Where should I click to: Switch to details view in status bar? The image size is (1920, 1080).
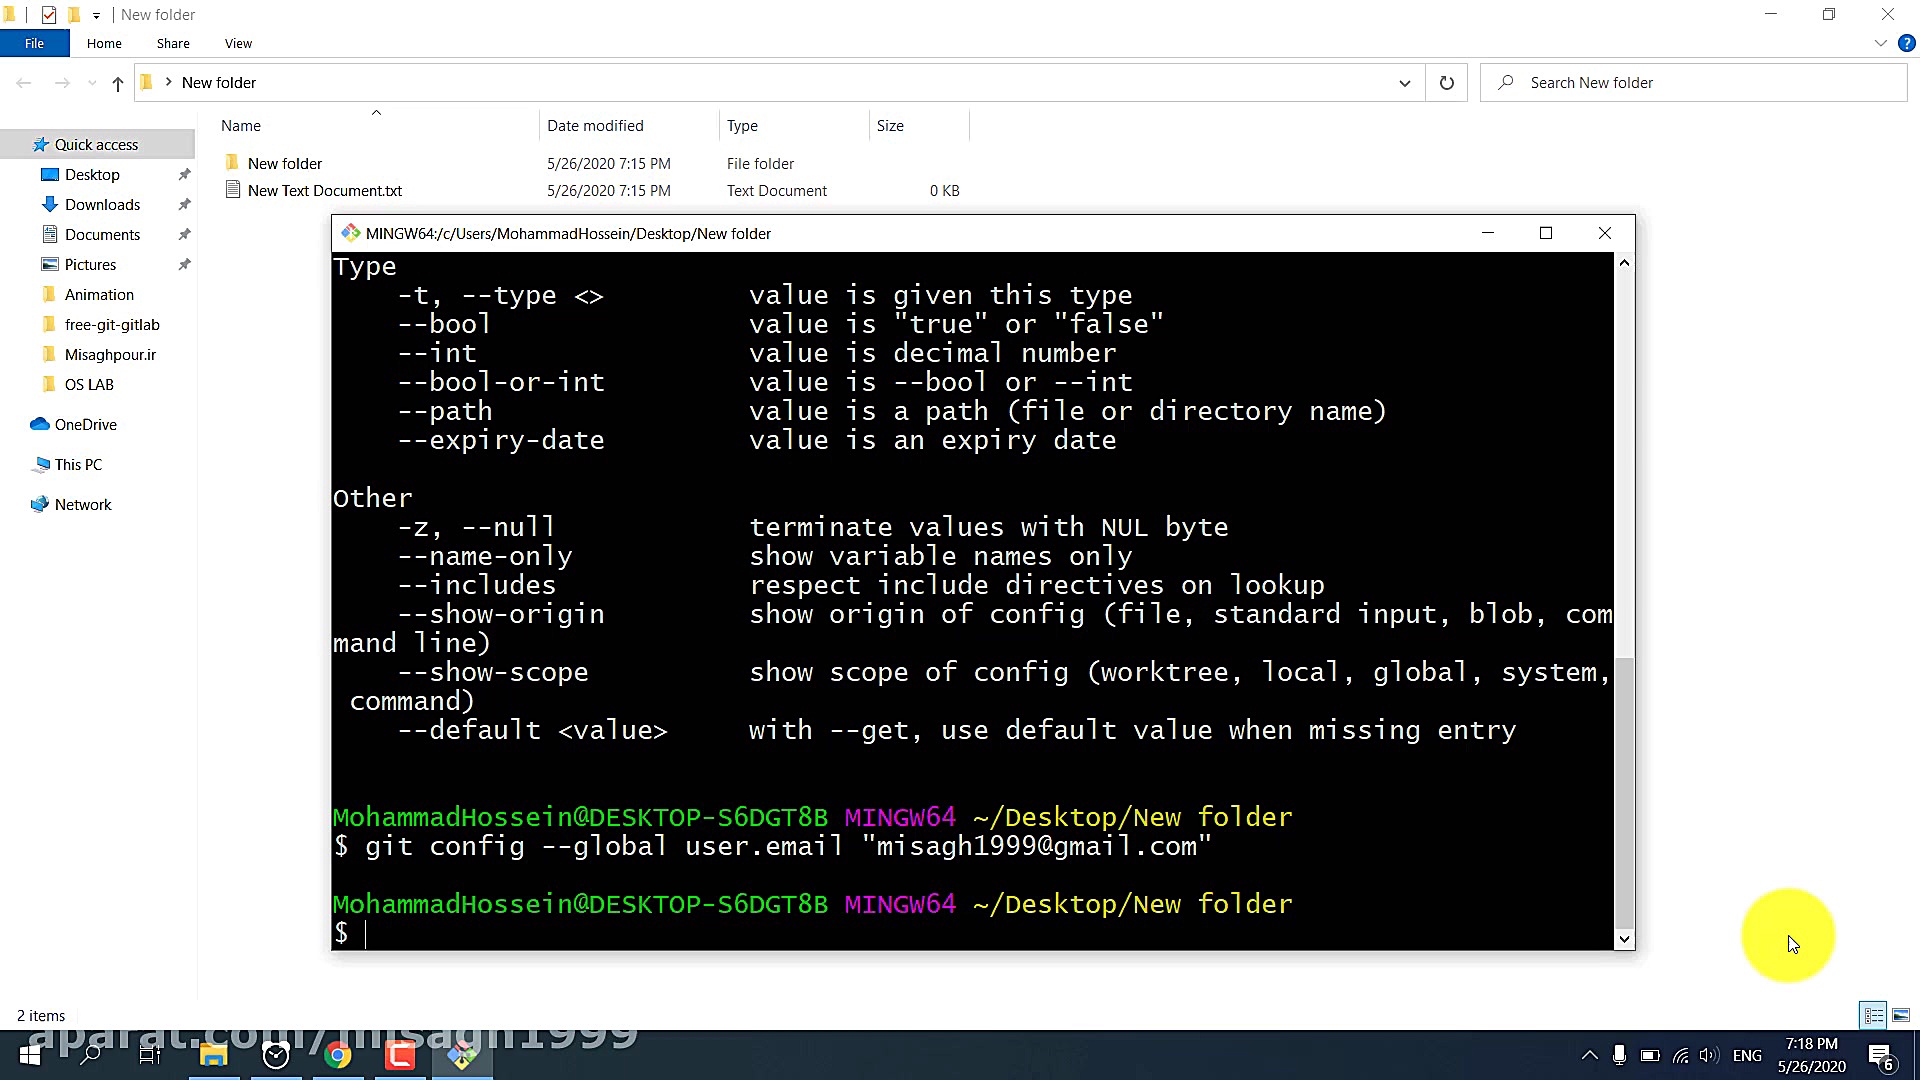pos(1872,1014)
